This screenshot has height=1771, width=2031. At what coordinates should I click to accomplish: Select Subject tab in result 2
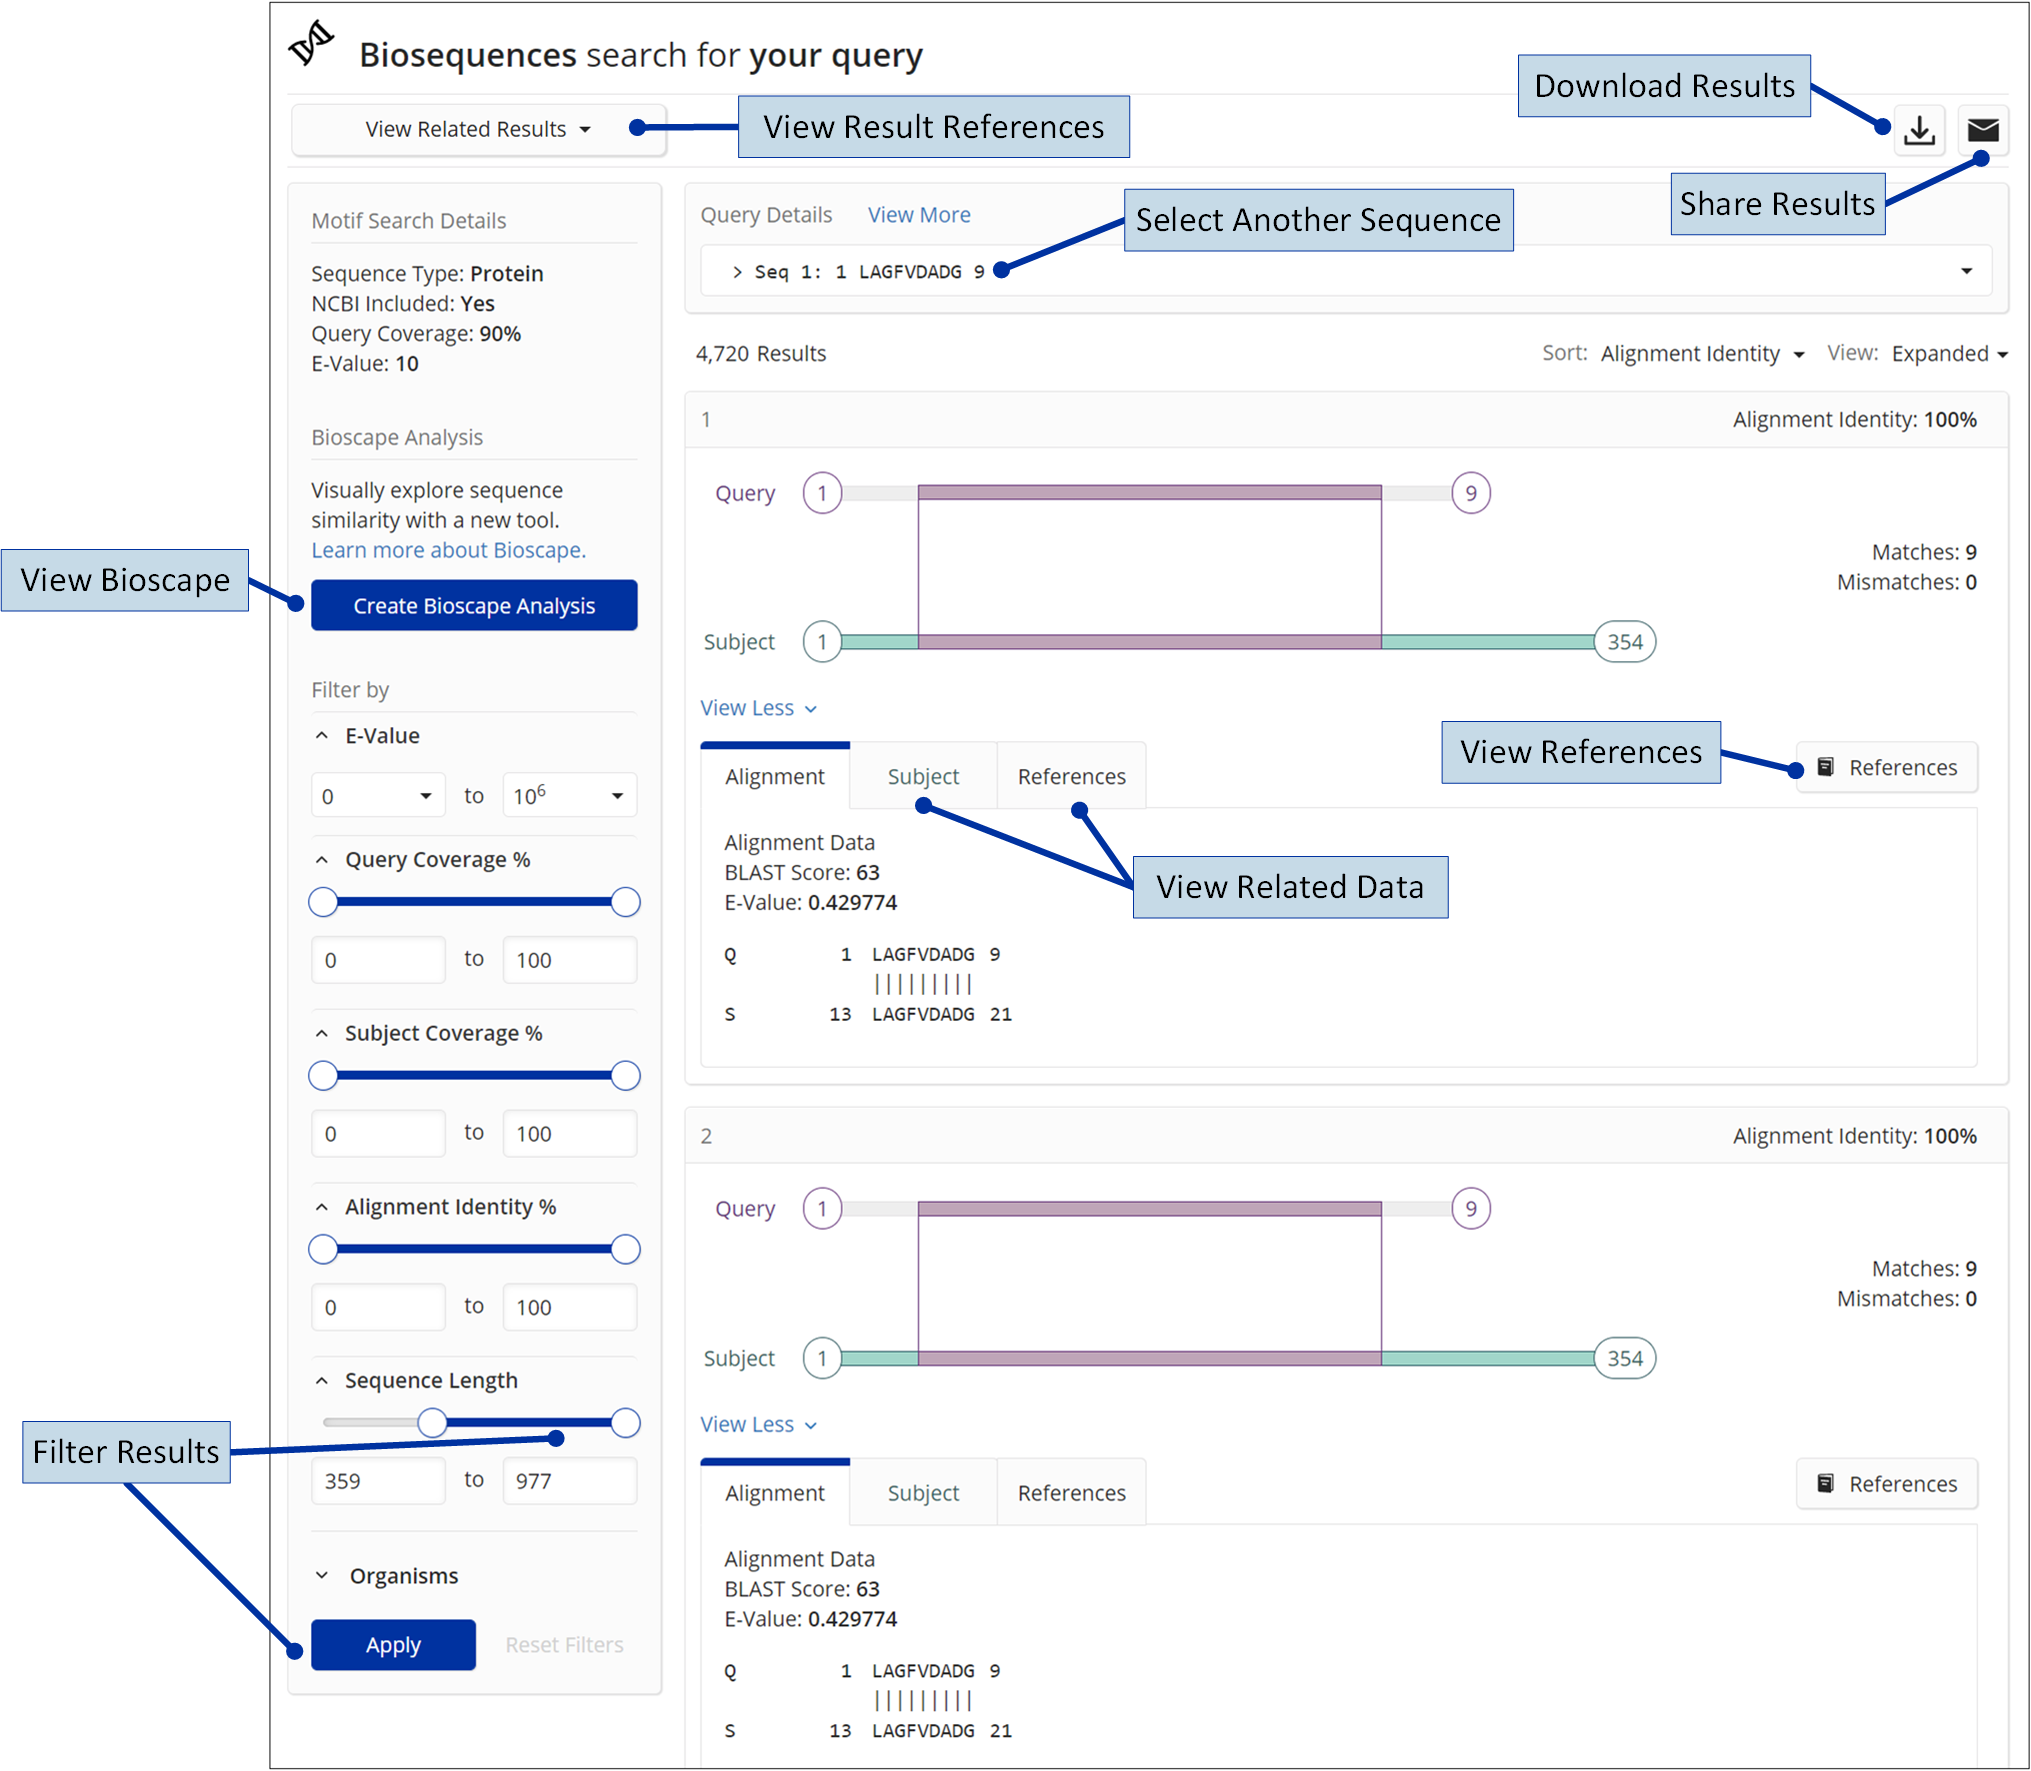point(923,1494)
